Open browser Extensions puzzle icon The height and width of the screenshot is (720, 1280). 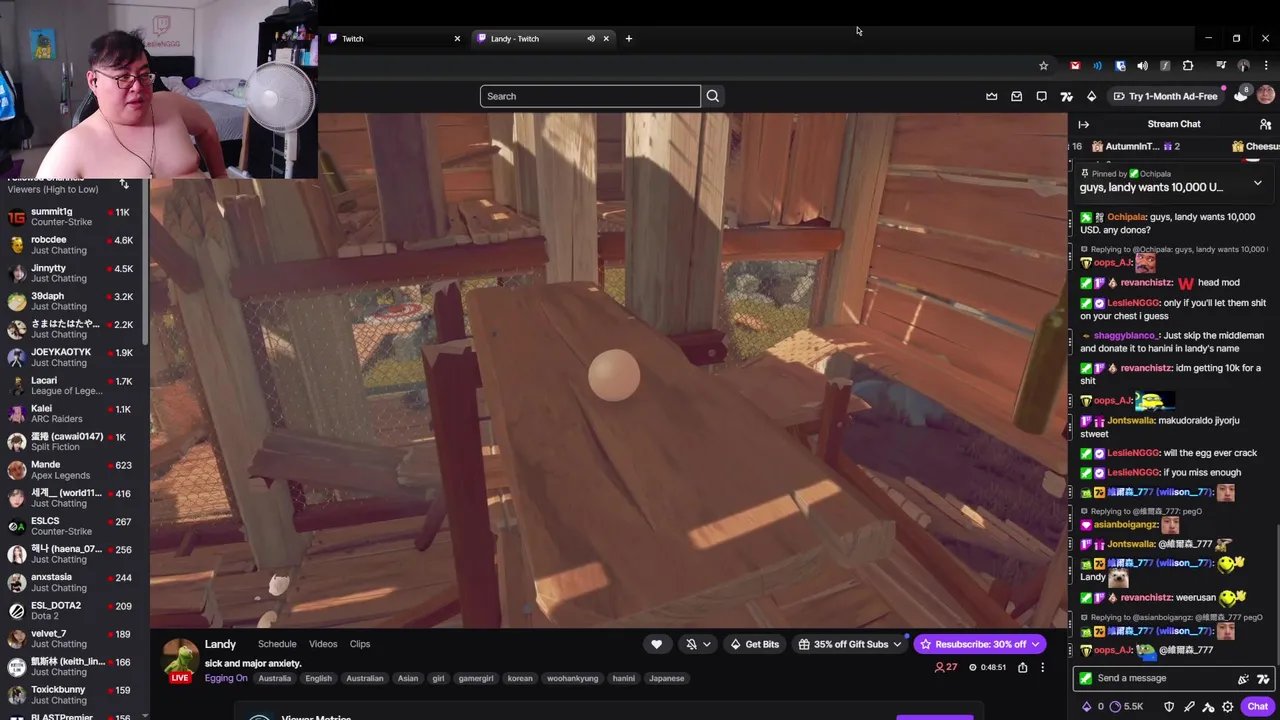pyautogui.click(x=1188, y=66)
